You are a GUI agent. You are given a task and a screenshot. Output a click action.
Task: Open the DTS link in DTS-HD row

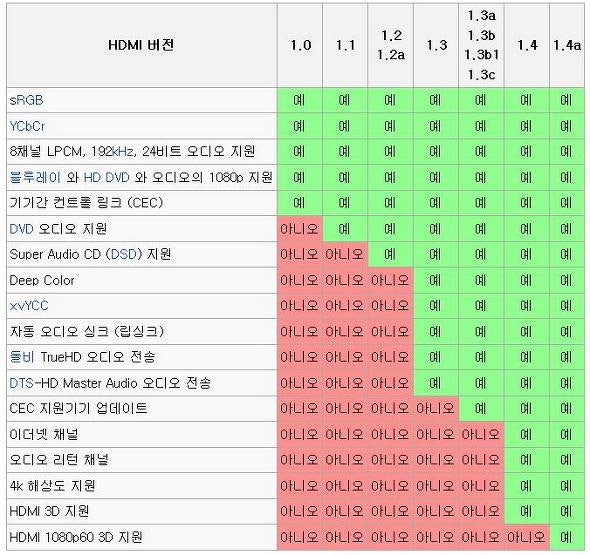tap(21, 383)
